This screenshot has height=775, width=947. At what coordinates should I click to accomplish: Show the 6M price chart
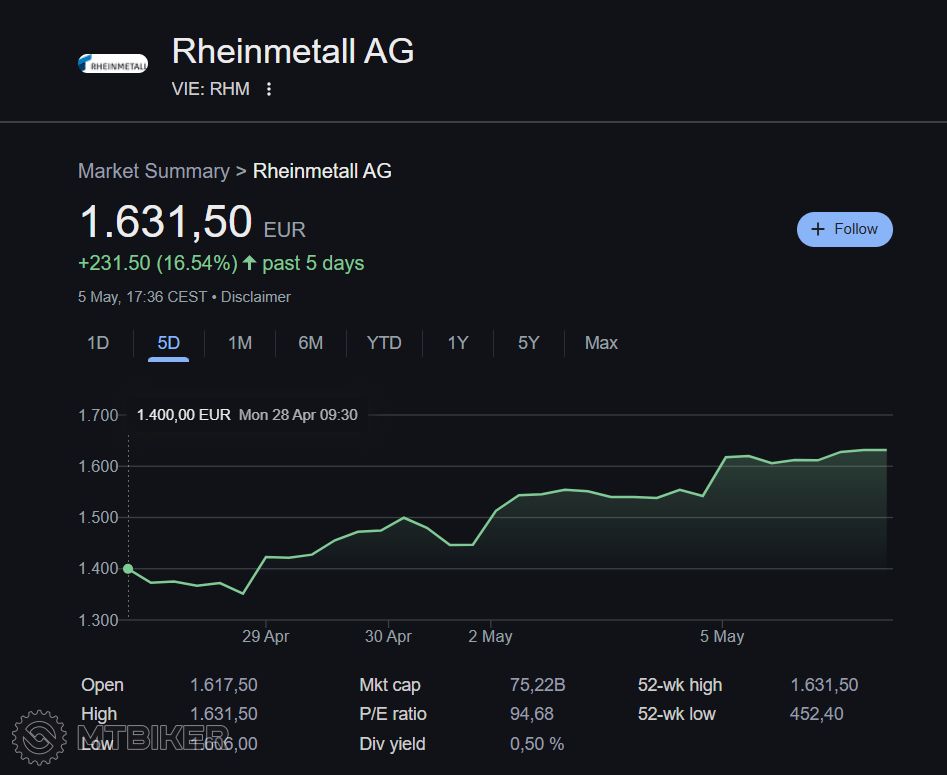click(310, 343)
